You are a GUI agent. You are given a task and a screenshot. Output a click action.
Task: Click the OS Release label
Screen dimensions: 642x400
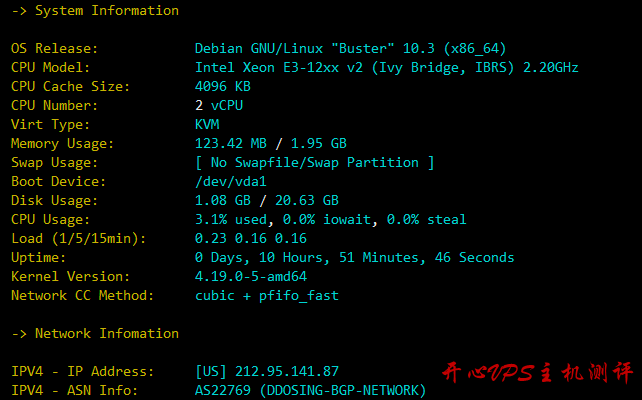[54, 49]
